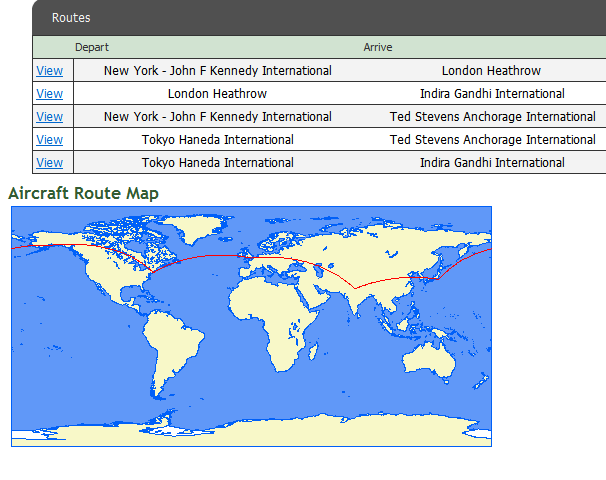Viewport: 606px width, 480px height.
Task: Click the world route map image
Action: pos(252,327)
